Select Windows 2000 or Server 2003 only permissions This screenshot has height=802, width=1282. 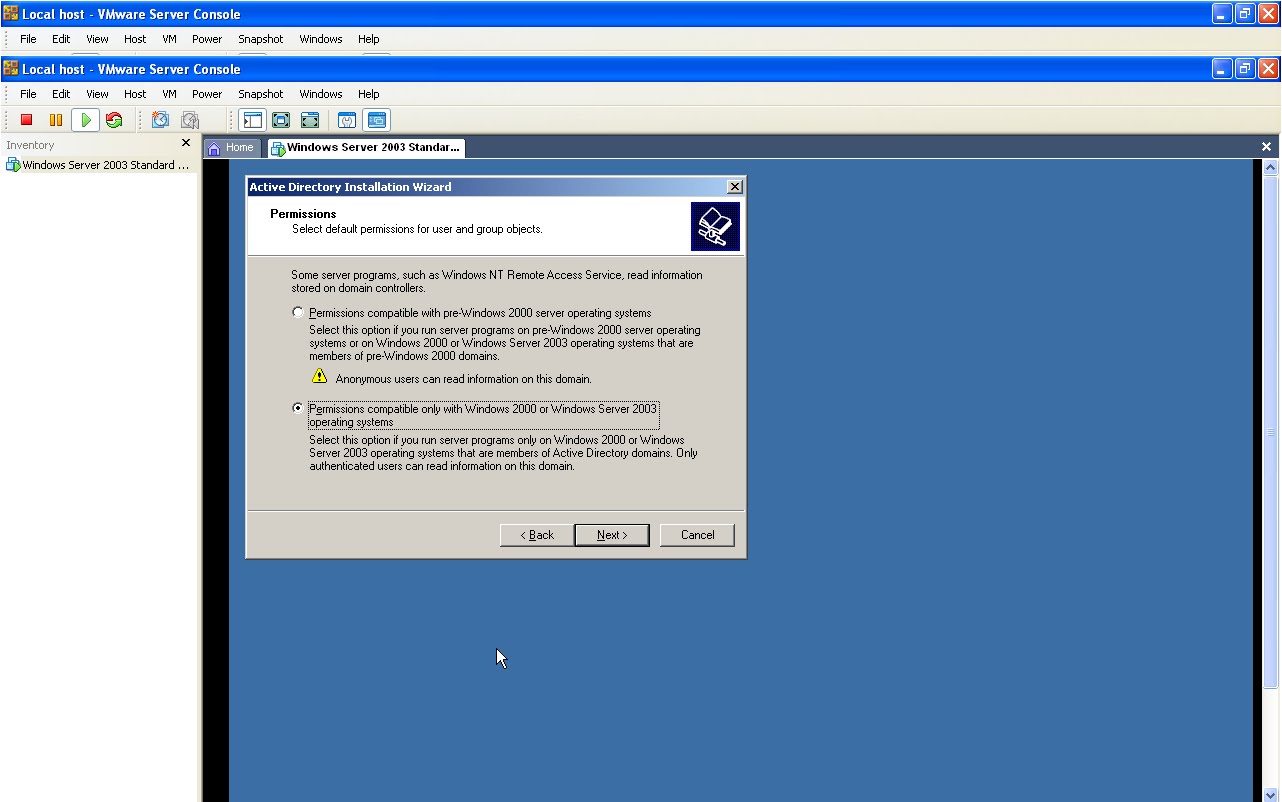(x=297, y=408)
